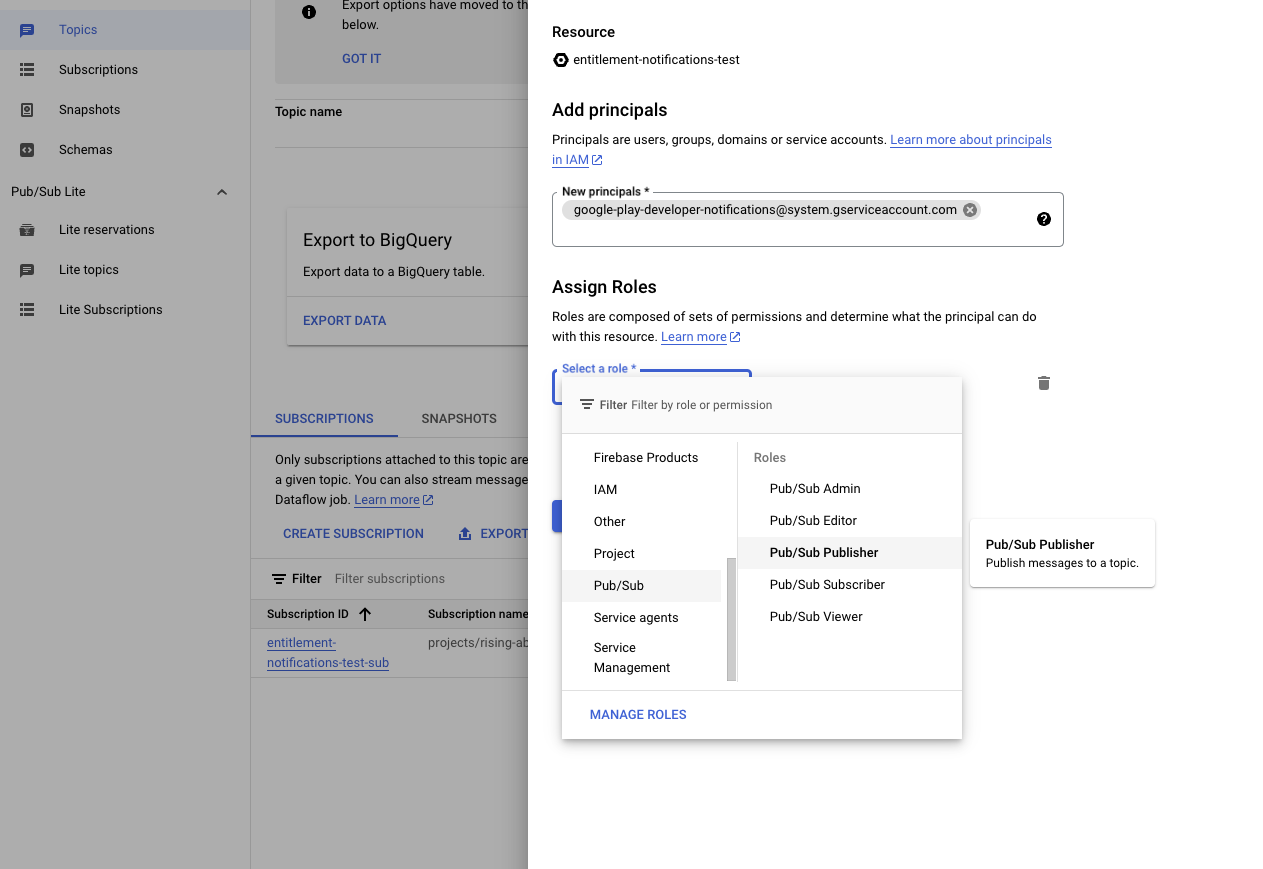
Task: Open entitlement-notifications-test-sub subscription link
Action: (328, 653)
